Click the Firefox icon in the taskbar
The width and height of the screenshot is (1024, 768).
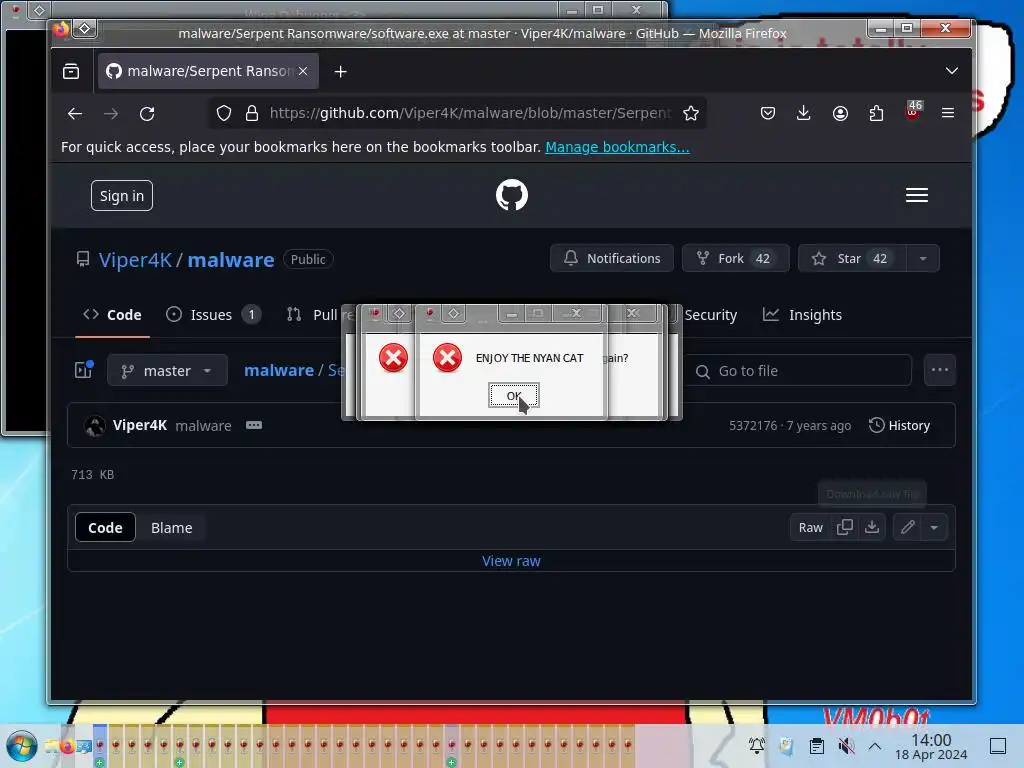pos(67,746)
